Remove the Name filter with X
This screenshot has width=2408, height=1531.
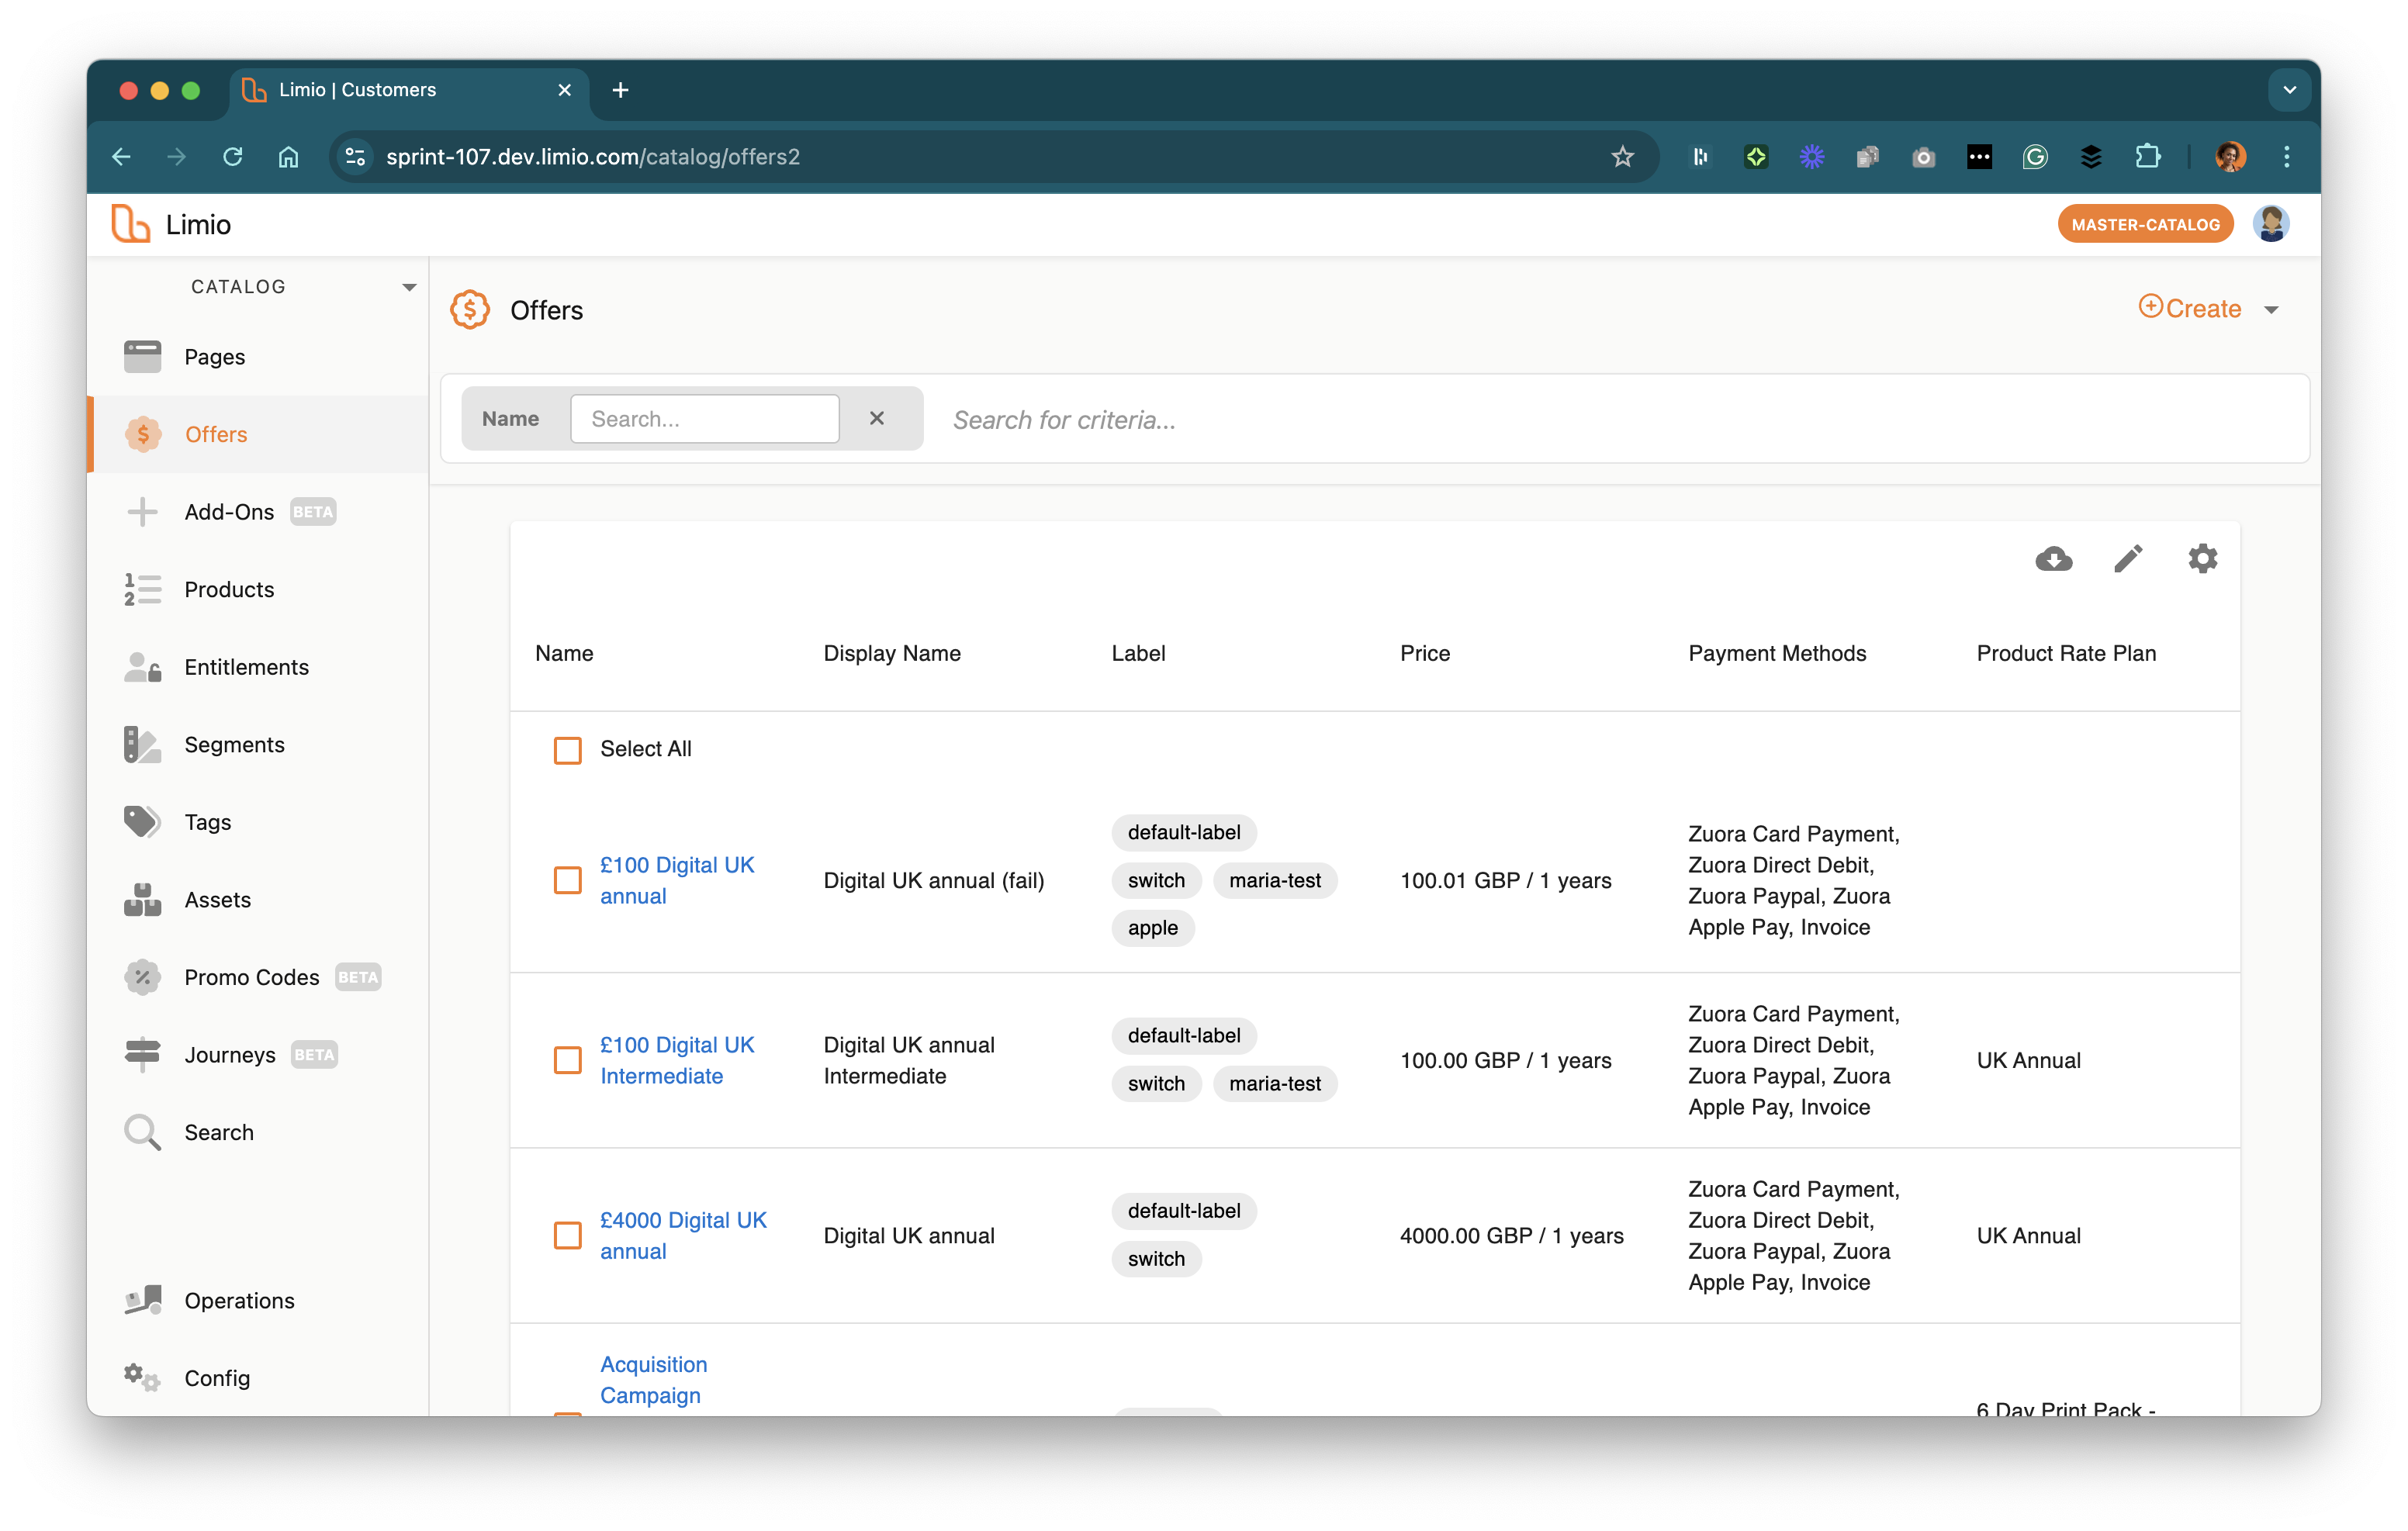coord(877,418)
